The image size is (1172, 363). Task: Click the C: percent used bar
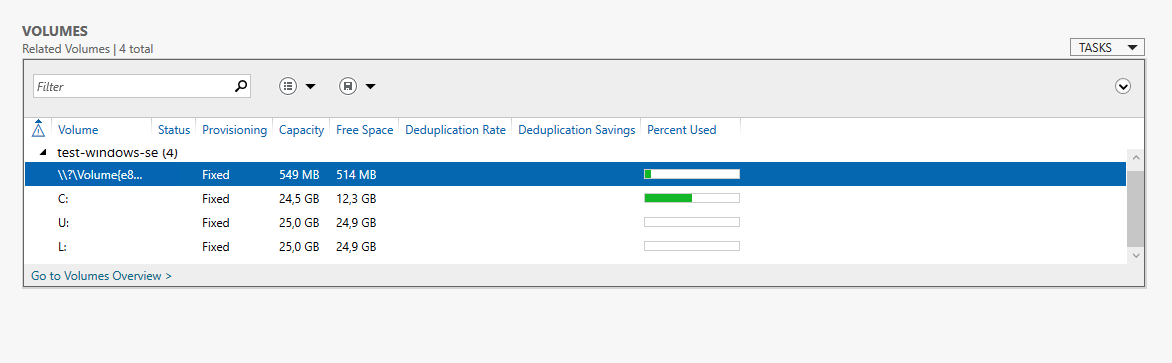pos(691,198)
